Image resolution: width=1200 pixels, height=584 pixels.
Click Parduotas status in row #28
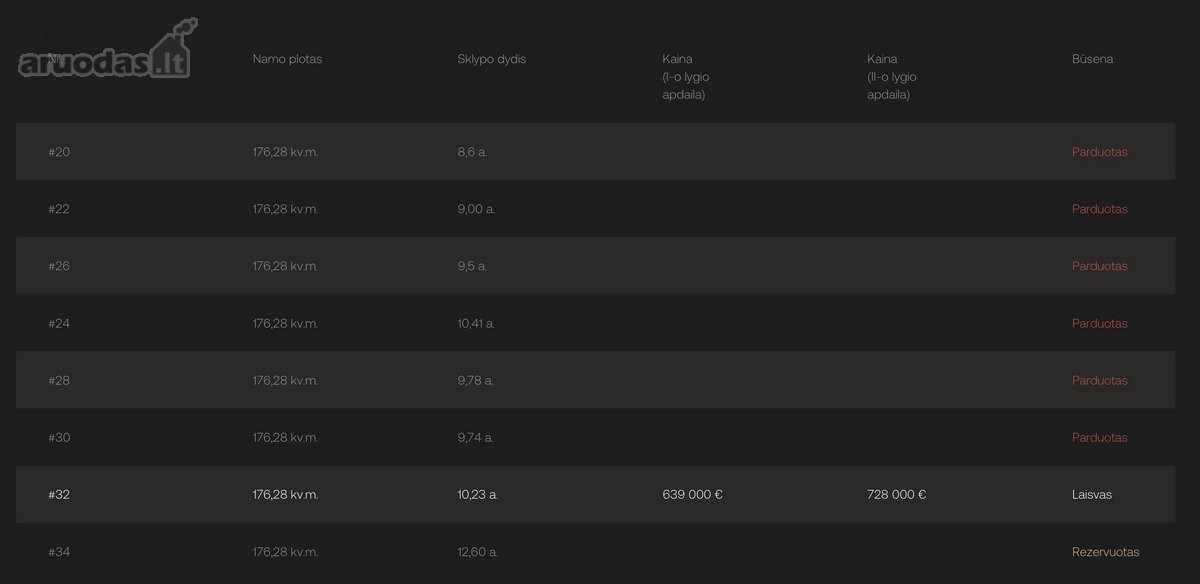click(x=1099, y=381)
